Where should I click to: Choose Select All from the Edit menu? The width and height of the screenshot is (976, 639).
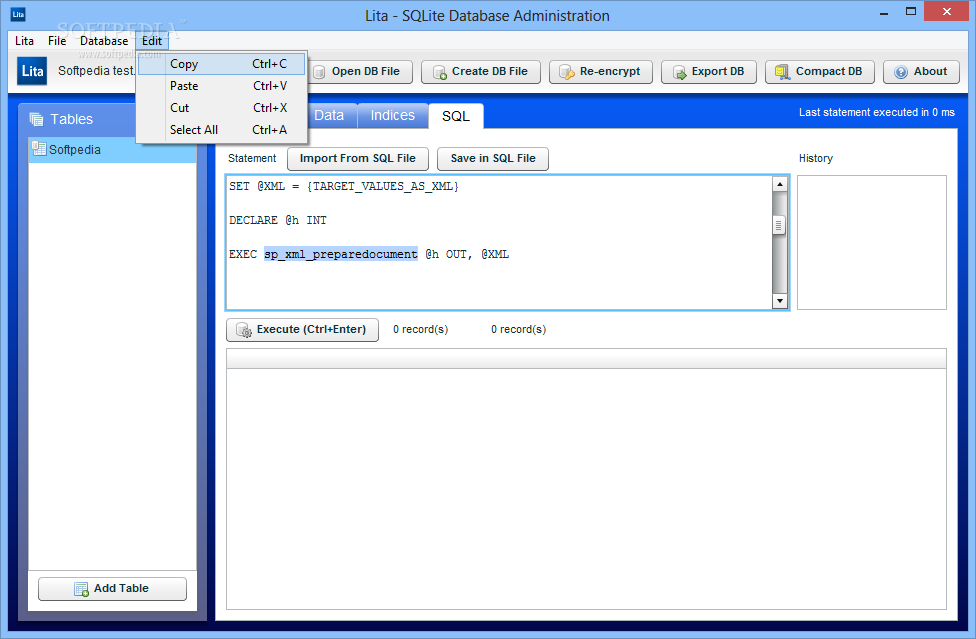[x=222, y=129]
